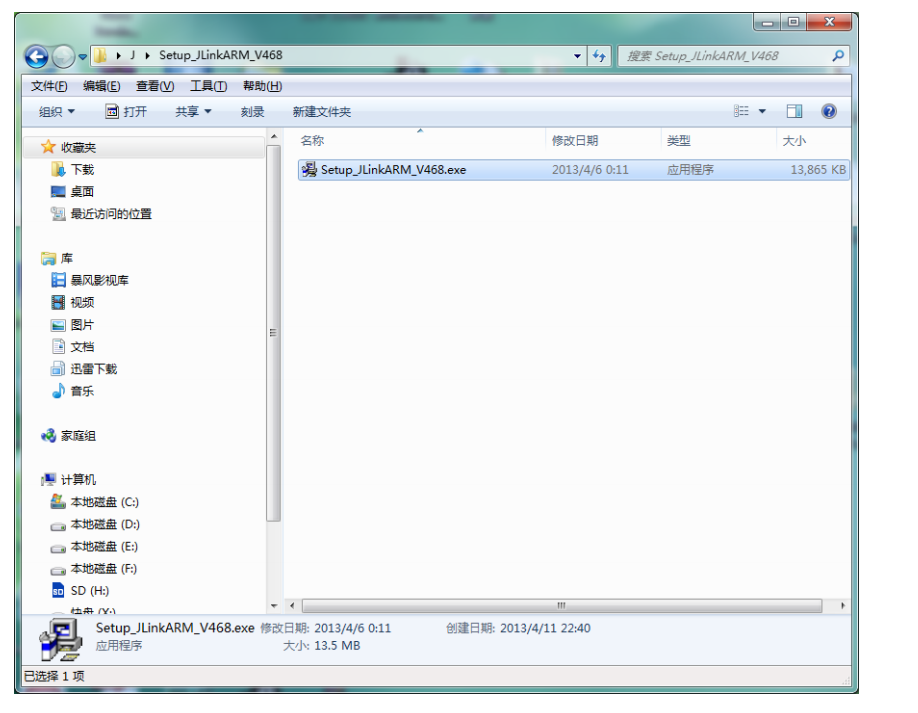Expand the 组织 dropdown
The width and height of the screenshot is (918, 713).
click(56, 111)
